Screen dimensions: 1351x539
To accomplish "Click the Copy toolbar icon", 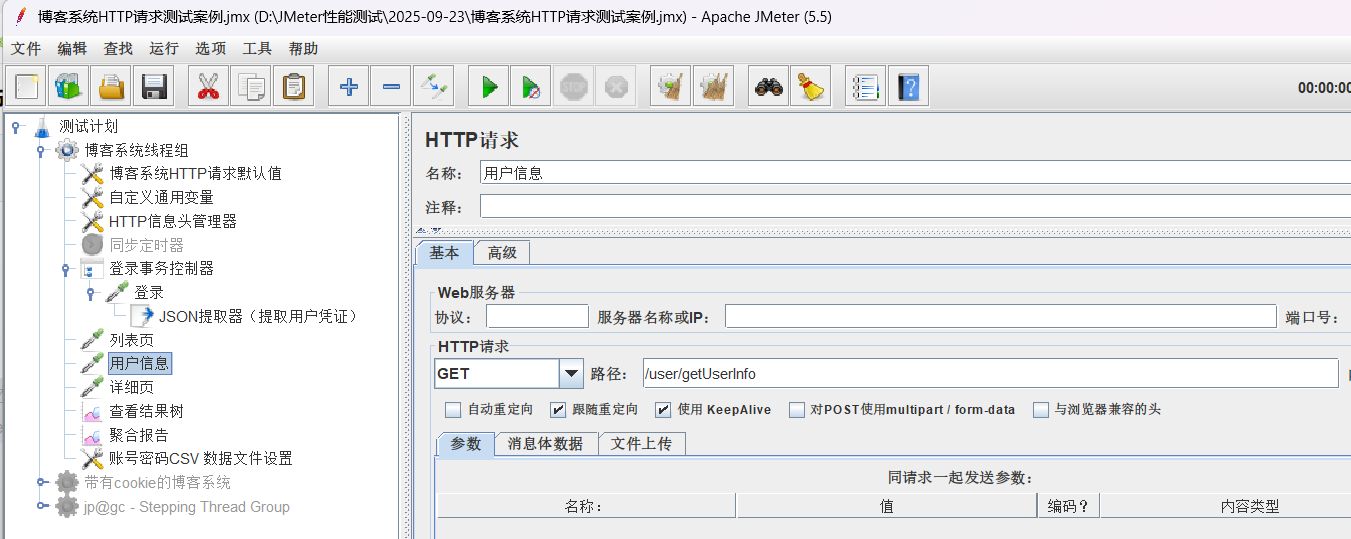I will (x=250, y=87).
